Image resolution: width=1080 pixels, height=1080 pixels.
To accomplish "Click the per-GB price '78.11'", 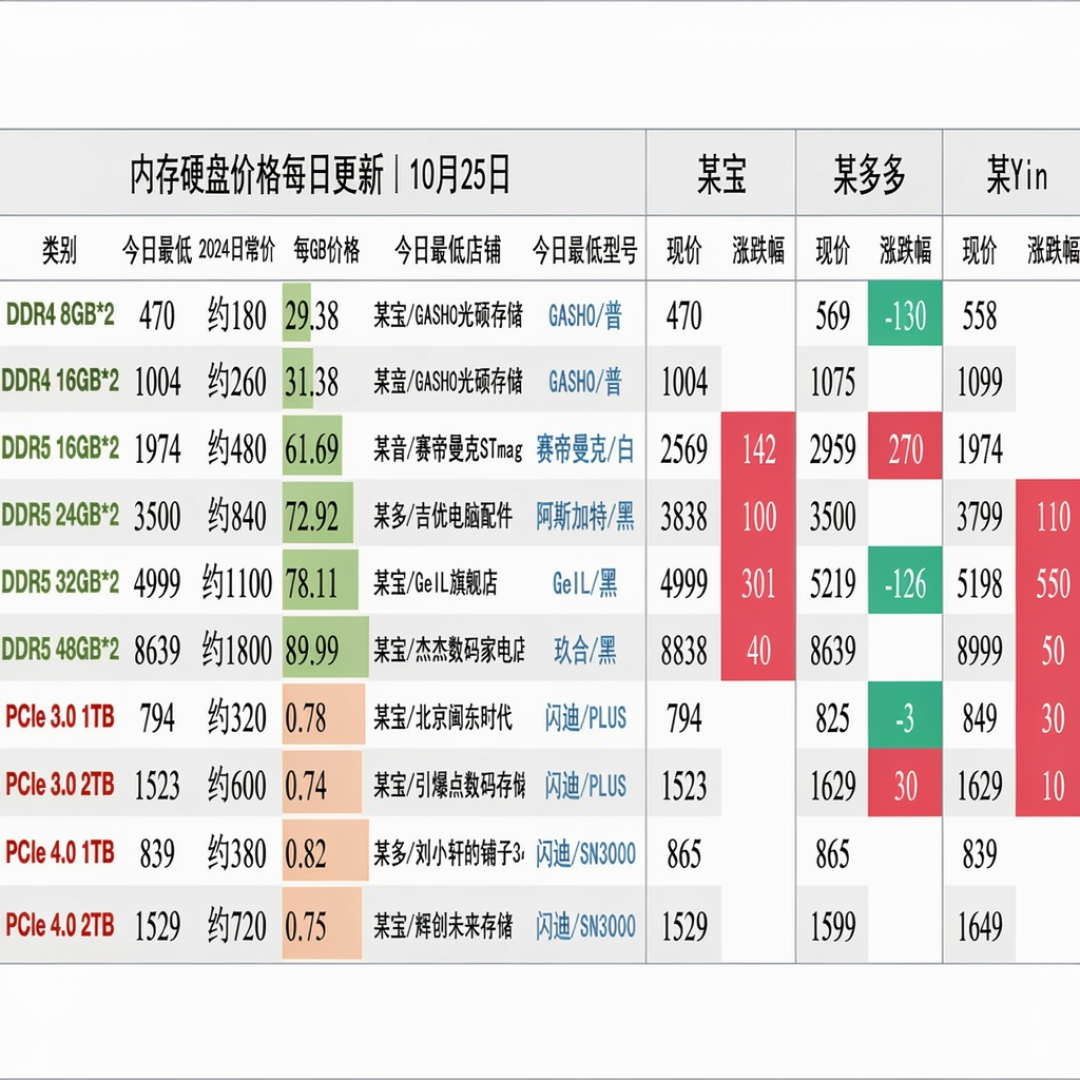I will click(312, 583).
